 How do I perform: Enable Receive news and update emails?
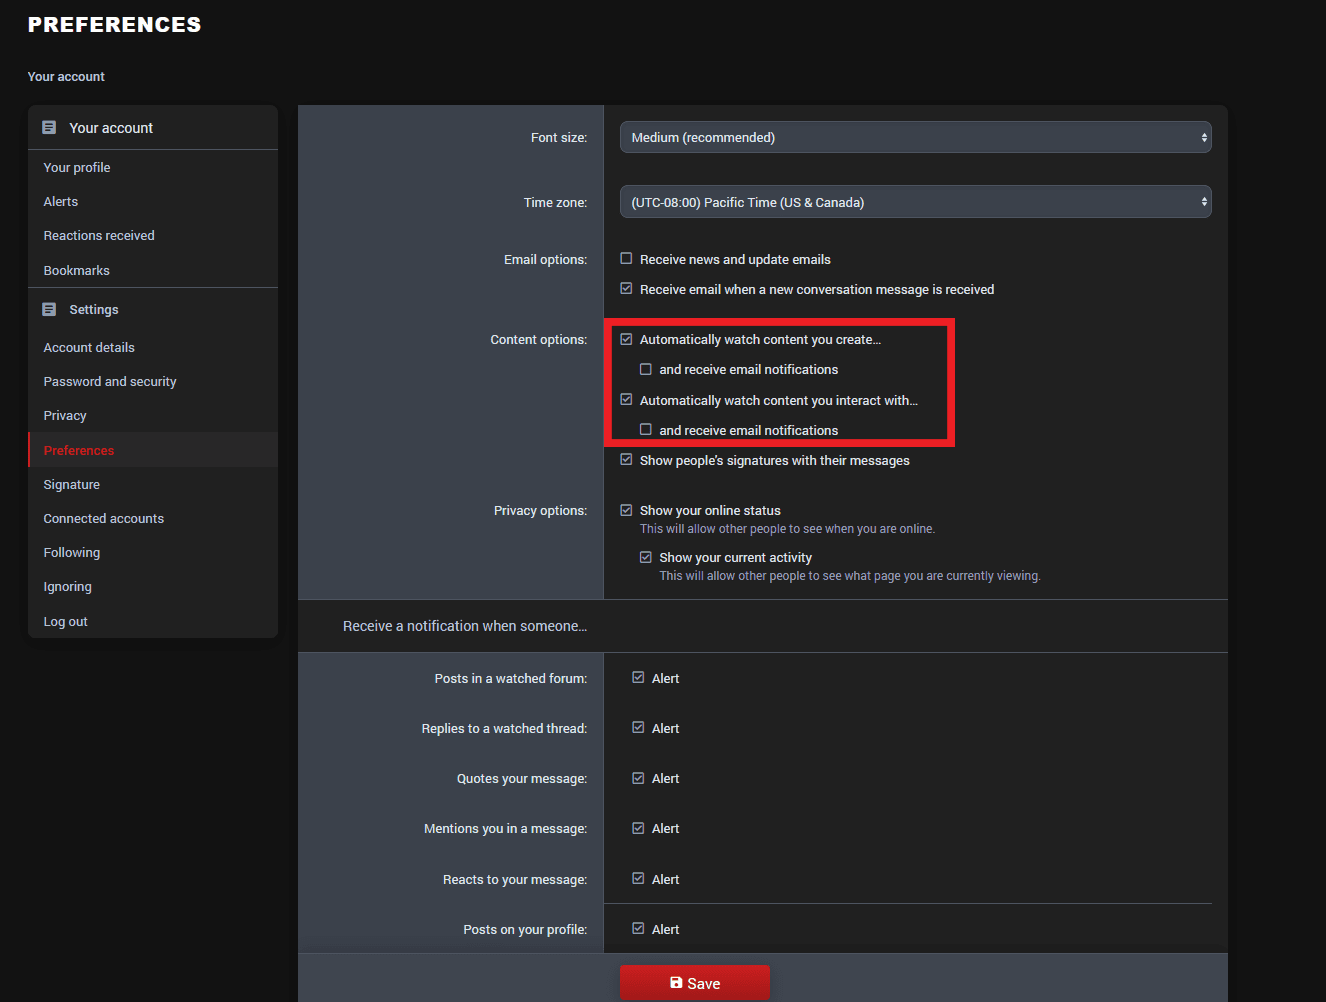pos(627,259)
